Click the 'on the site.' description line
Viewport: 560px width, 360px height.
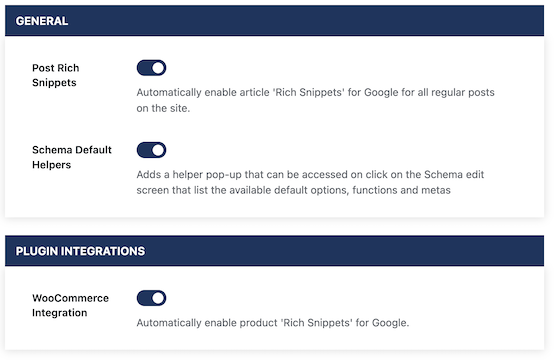tap(163, 108)
